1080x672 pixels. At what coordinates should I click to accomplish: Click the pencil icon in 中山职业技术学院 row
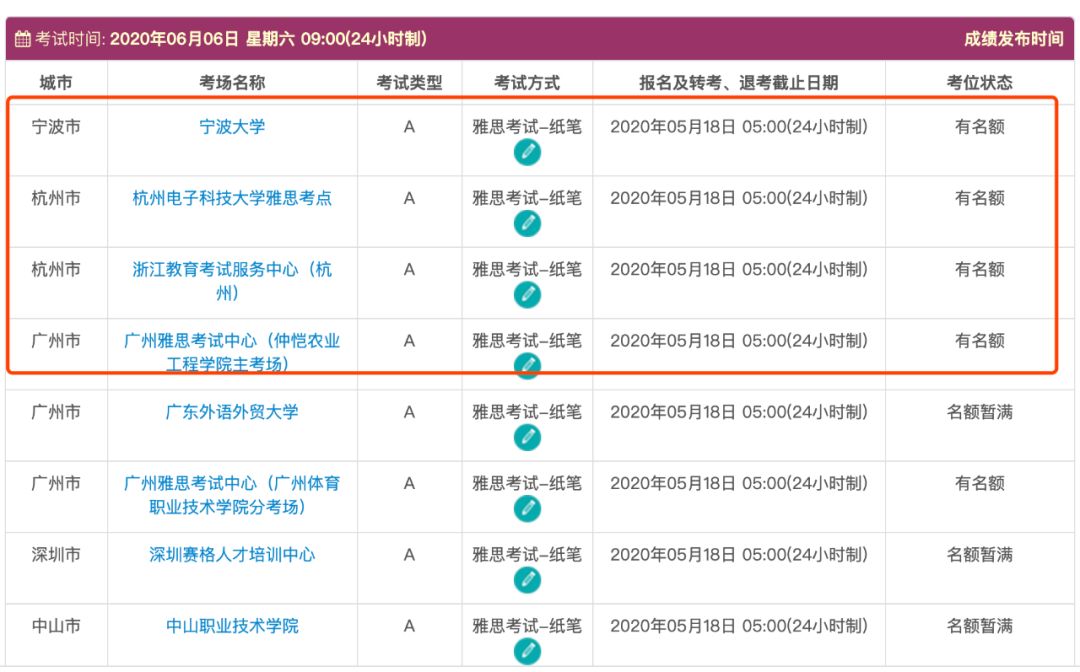(x=527, y=651)
